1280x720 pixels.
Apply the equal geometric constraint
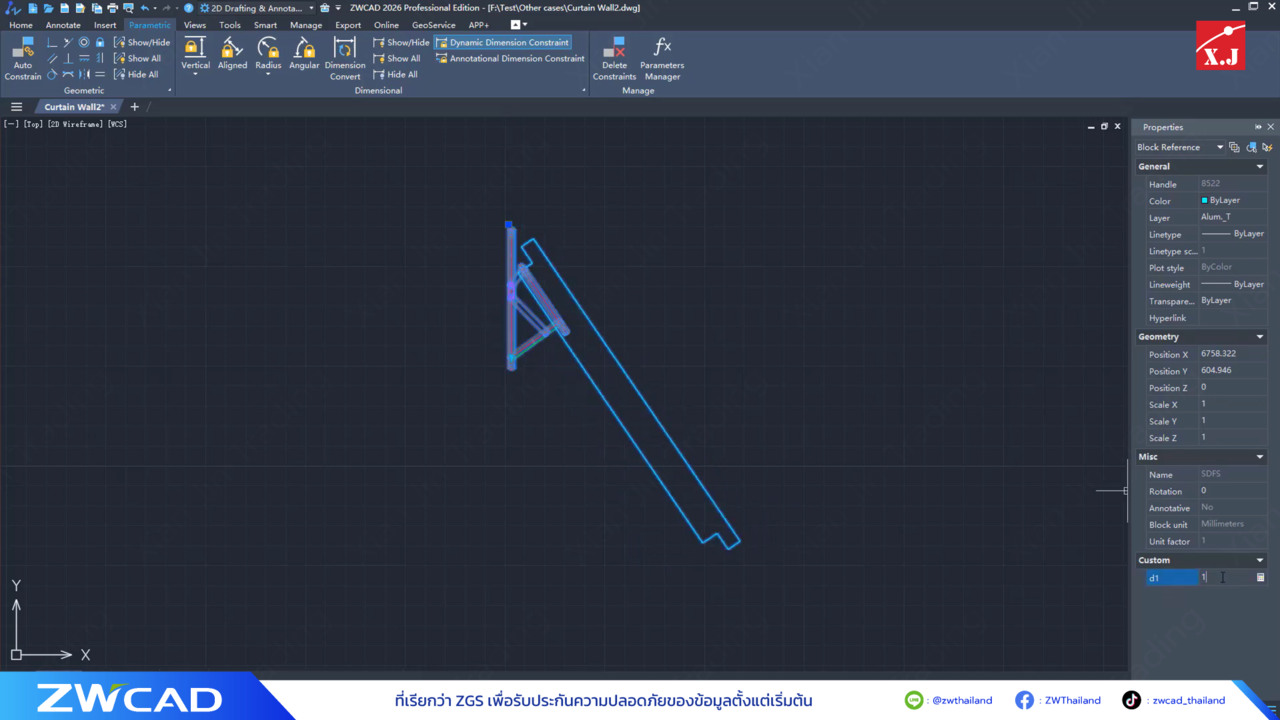pos(100,74)
